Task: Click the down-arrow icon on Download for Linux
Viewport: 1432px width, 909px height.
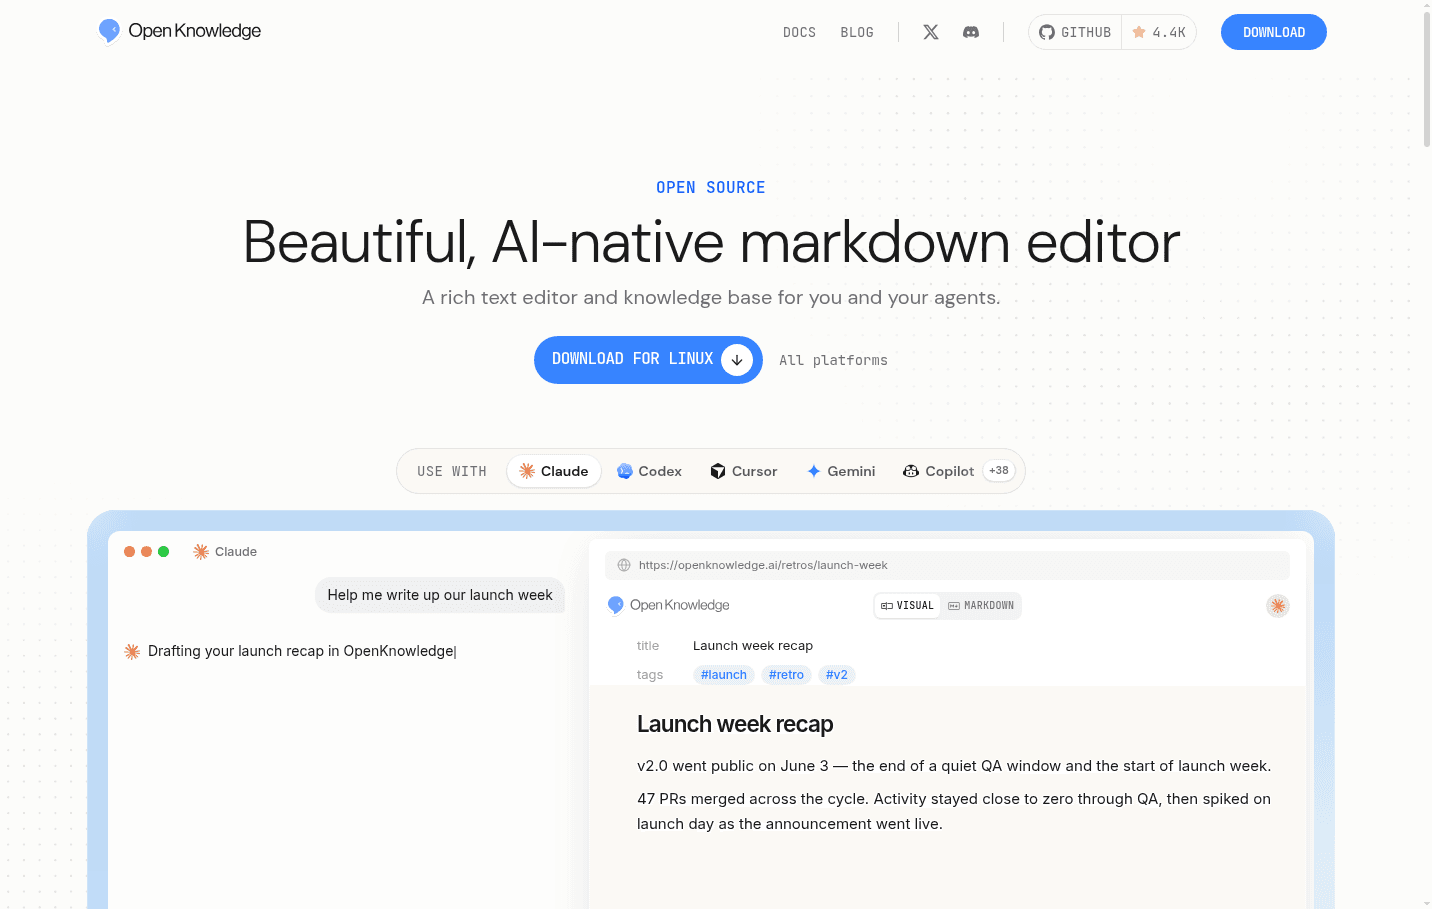Action: pyautogui.click(x=737, y=360)
